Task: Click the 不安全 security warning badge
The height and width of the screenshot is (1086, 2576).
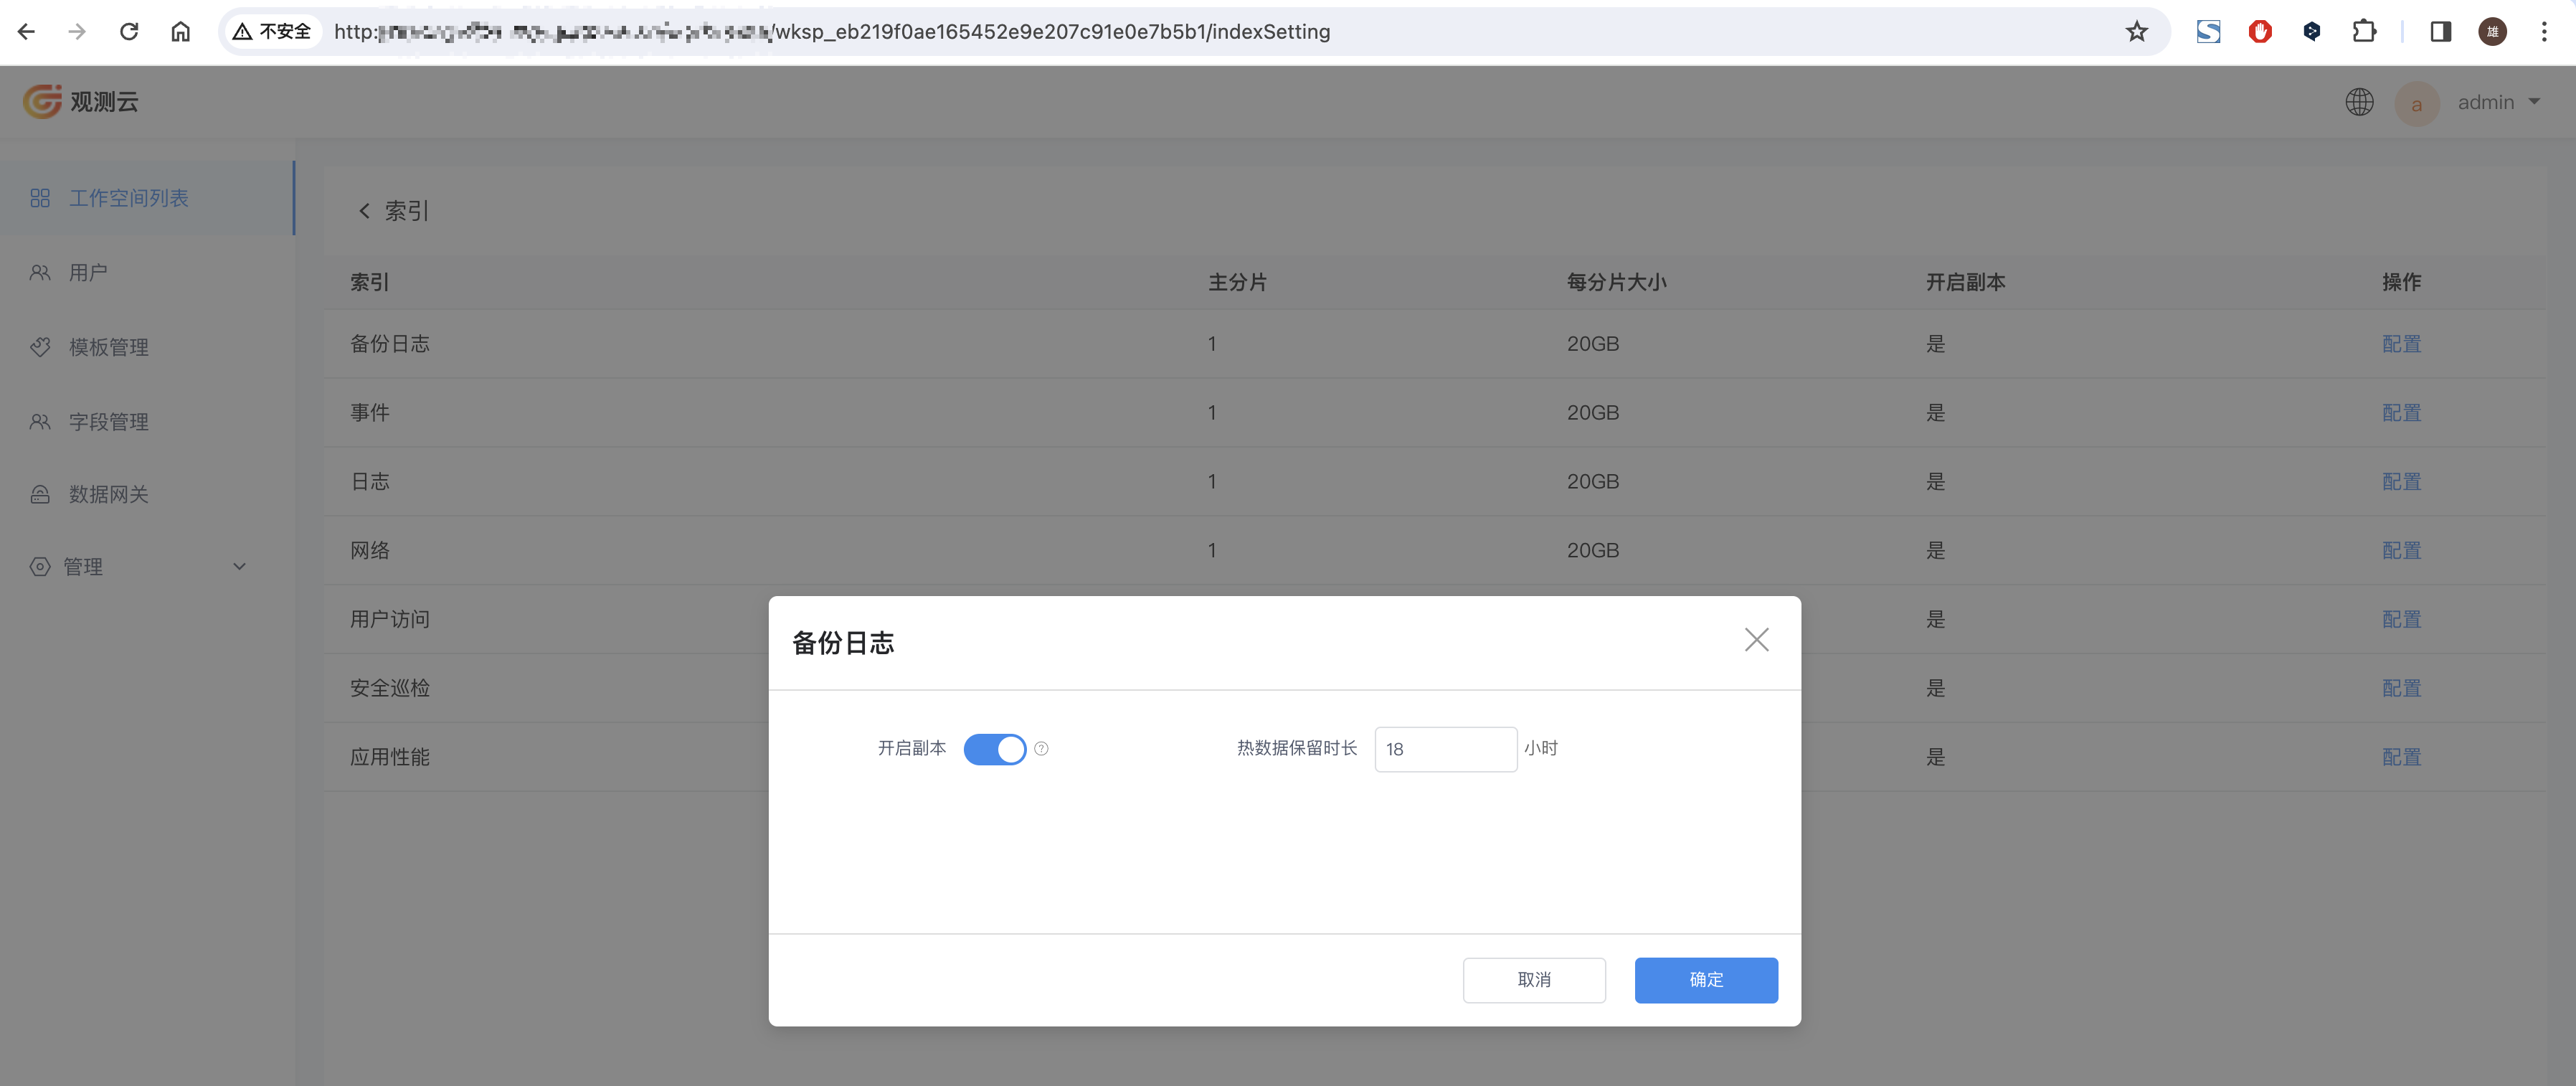Action: 272,32
